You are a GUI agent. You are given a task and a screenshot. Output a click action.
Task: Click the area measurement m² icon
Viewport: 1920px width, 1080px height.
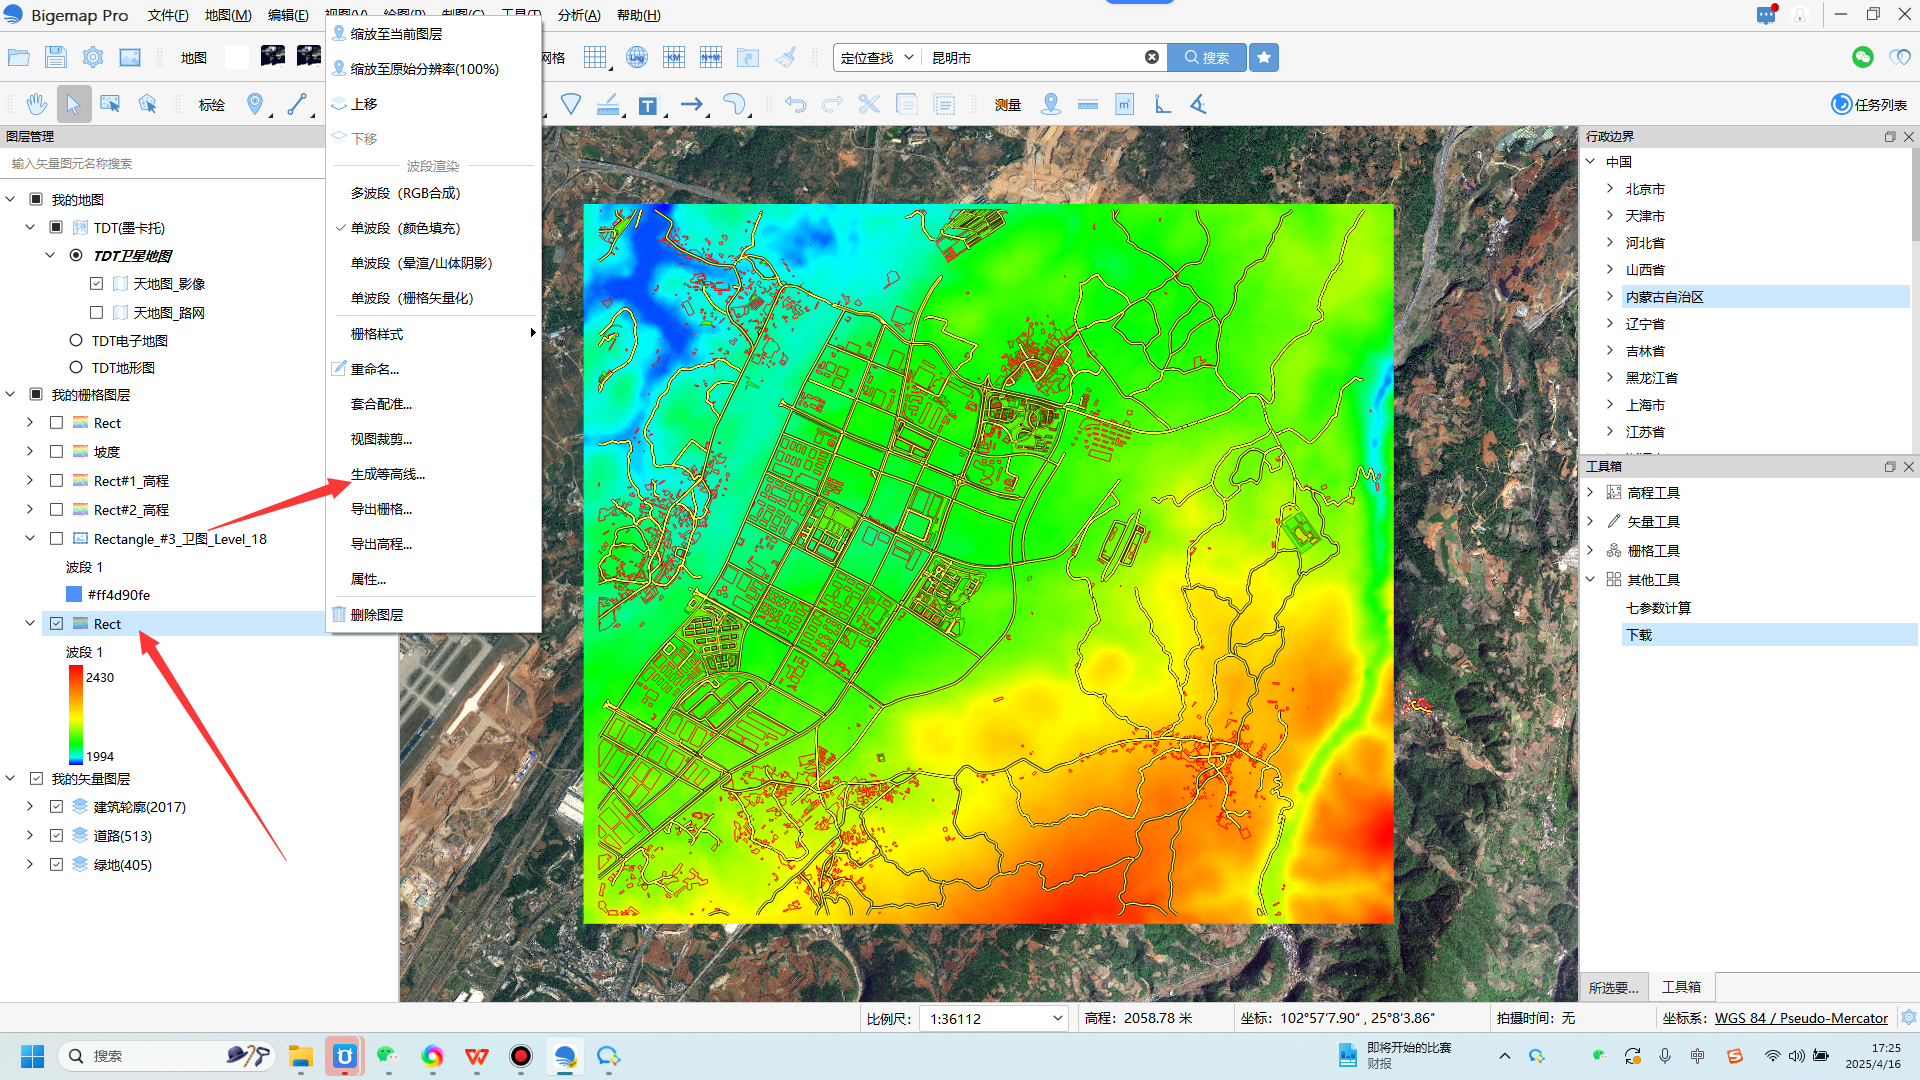pos(1125,104)
